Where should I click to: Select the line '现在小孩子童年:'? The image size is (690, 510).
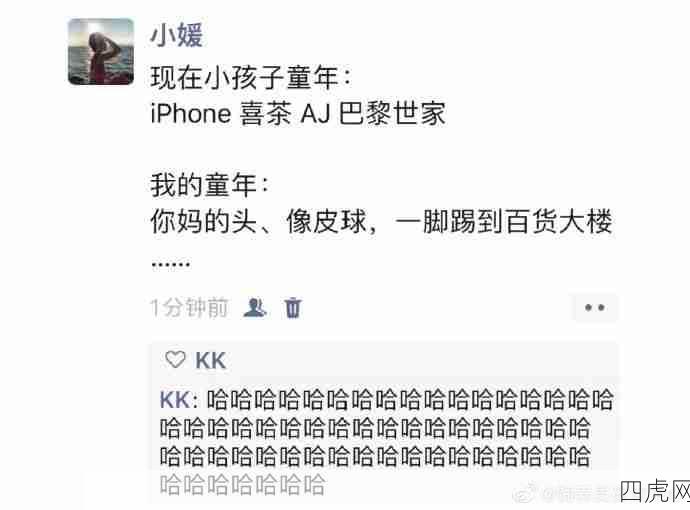(251, 78)
